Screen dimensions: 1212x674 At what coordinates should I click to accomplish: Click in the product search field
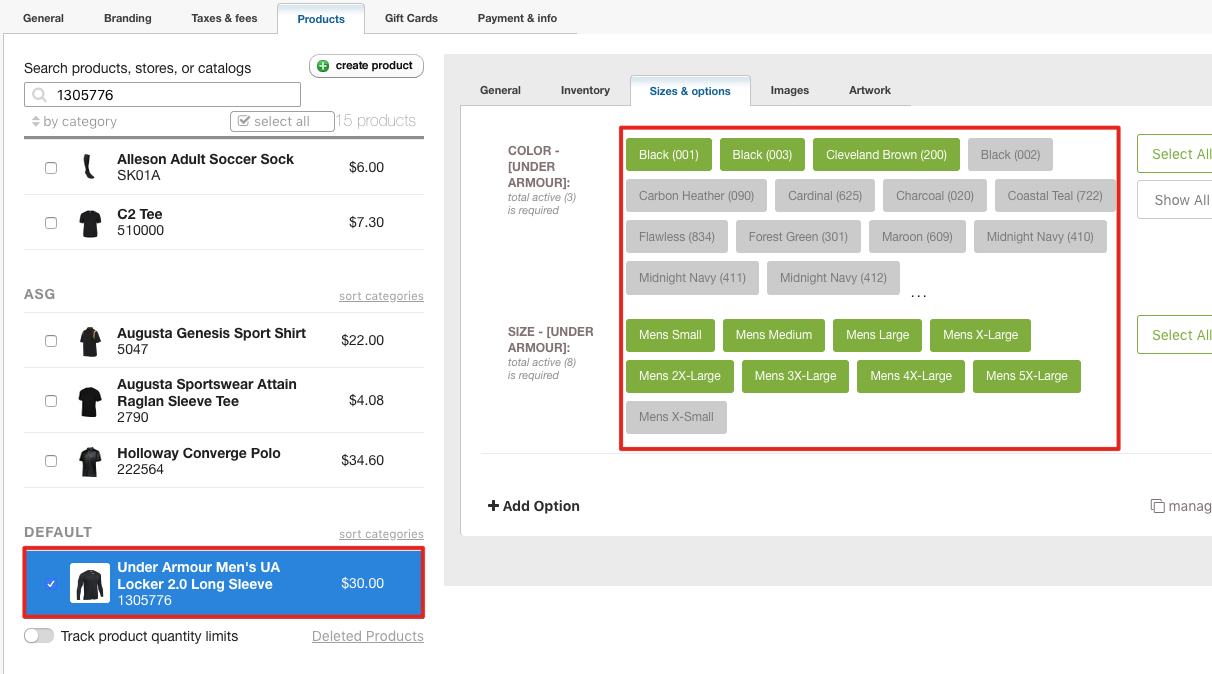tap(162, 95)
